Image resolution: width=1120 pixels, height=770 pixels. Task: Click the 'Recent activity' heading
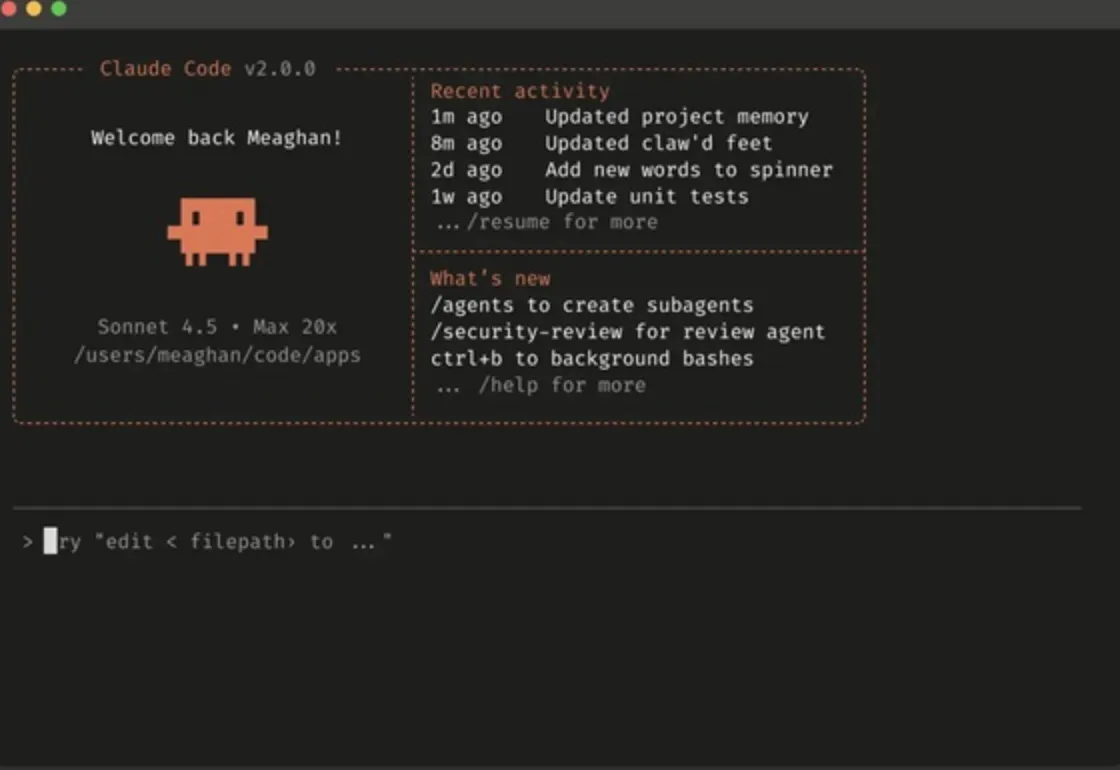pyautogui.click(x=520, y=91)
